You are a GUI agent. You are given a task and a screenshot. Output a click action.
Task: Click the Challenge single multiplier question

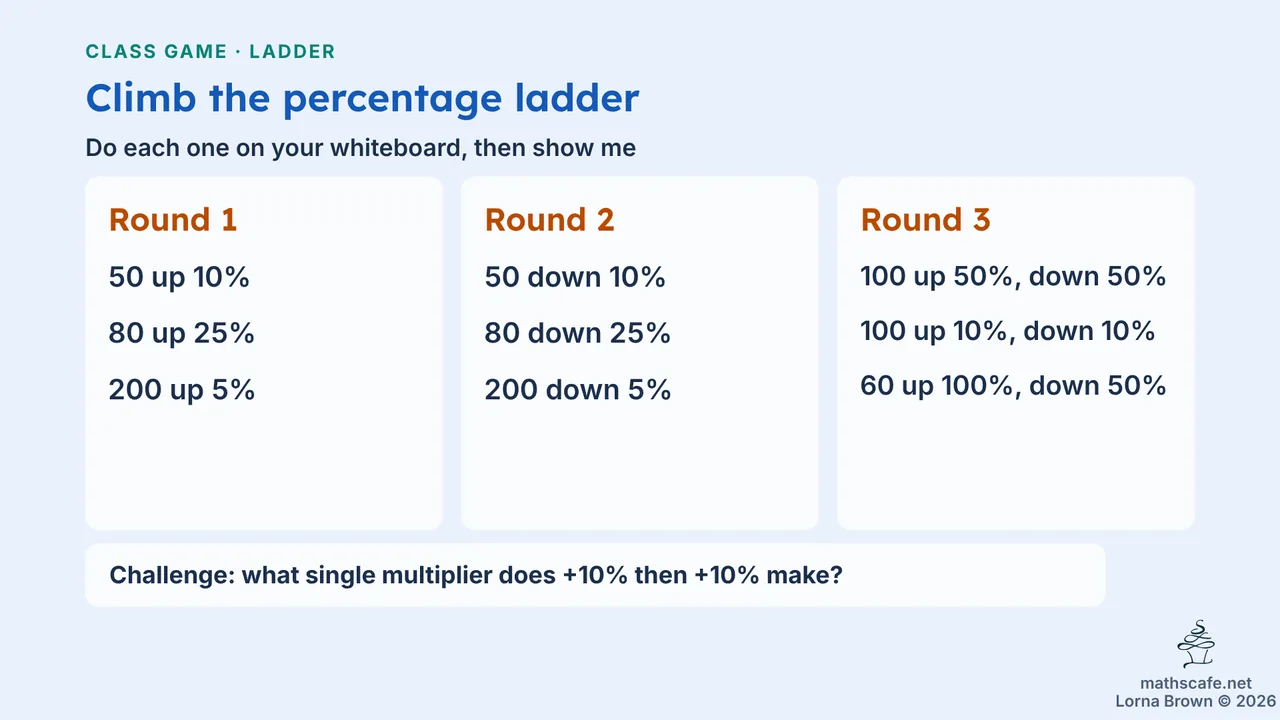pos(475,575)
